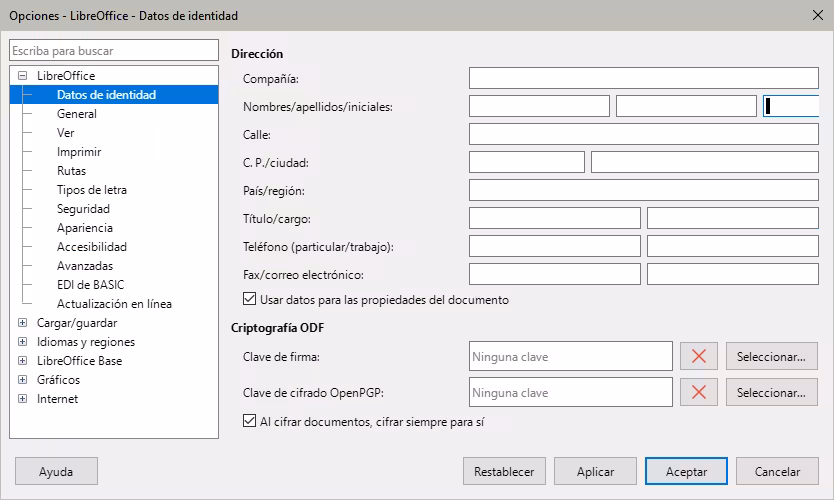Click the Aplicar button

(x=595, y=471)
